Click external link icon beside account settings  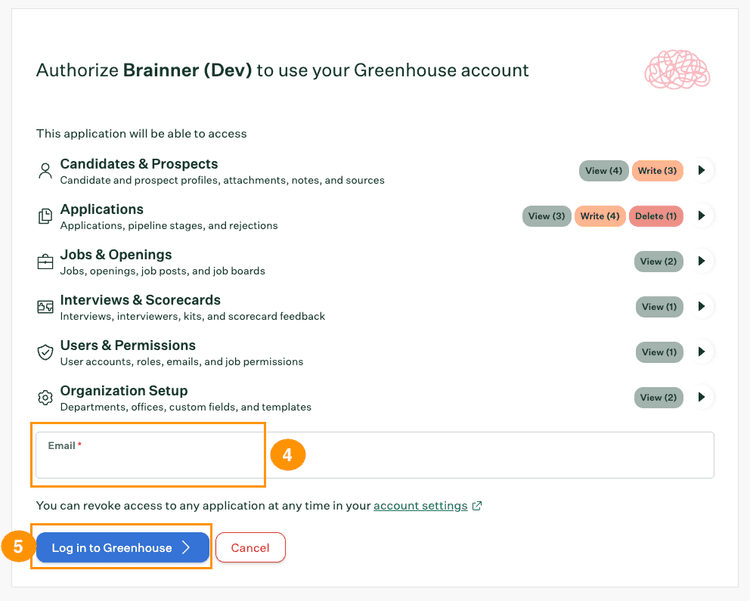coord(477,506)
